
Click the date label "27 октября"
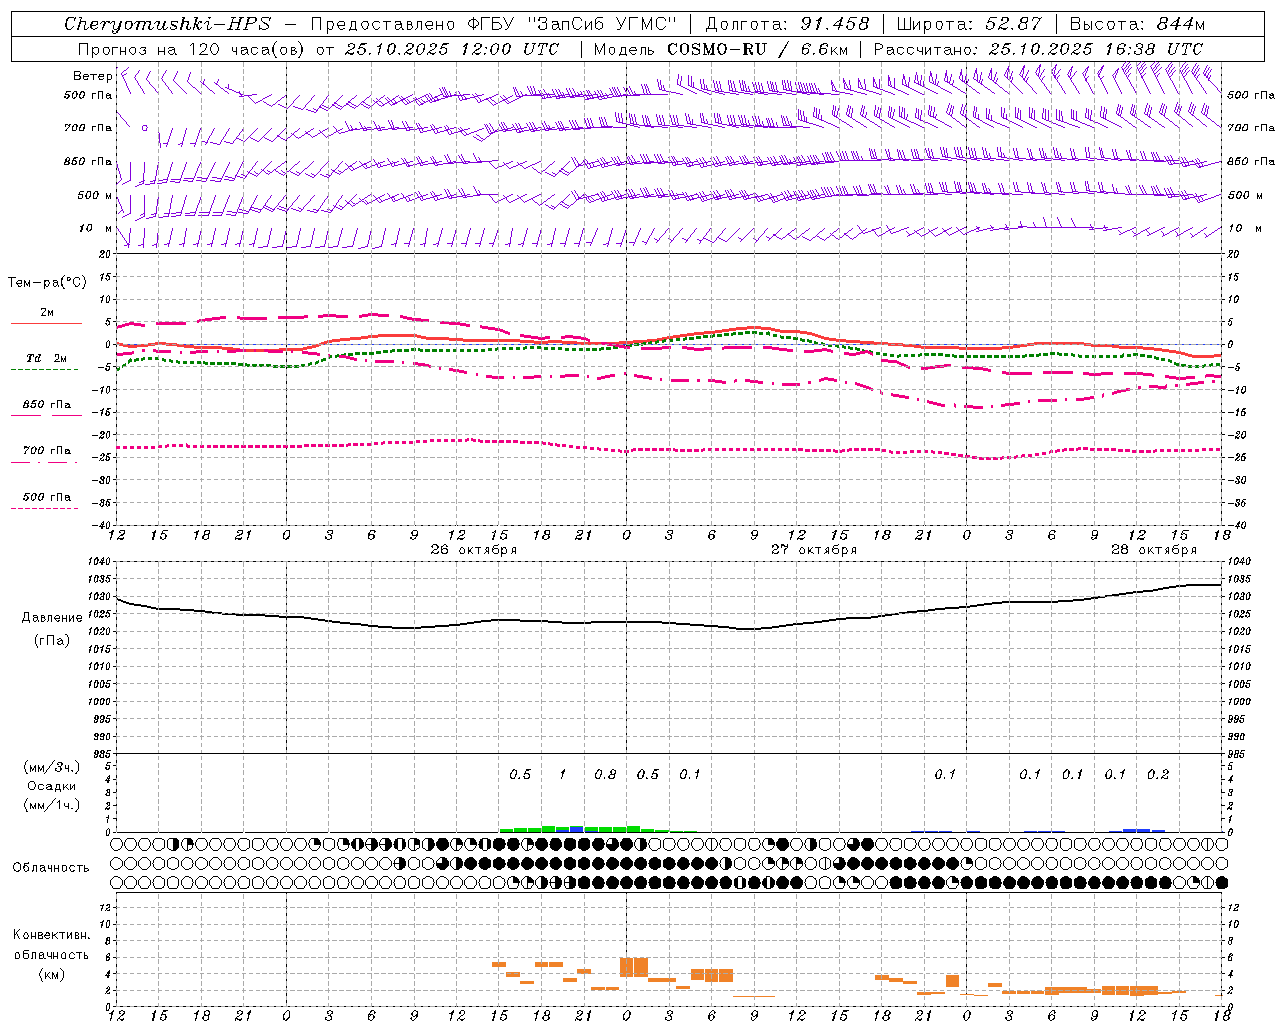[814, 550]
